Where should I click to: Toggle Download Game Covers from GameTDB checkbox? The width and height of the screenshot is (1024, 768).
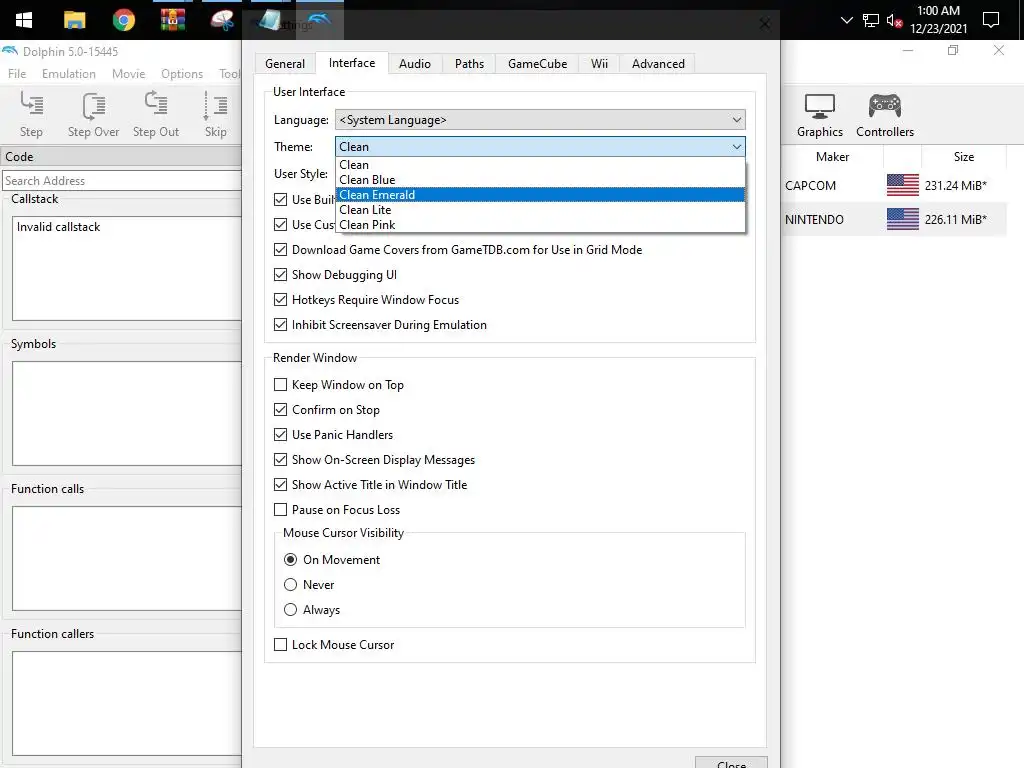(x=280, y=249)
